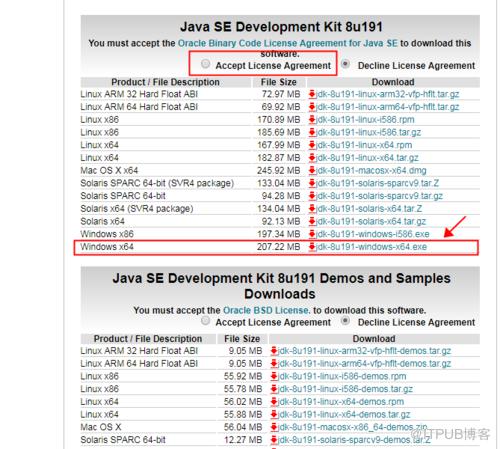Click the 245.92 MB file size cell
Screen dimensions: 500x449
tap(279, 170)
